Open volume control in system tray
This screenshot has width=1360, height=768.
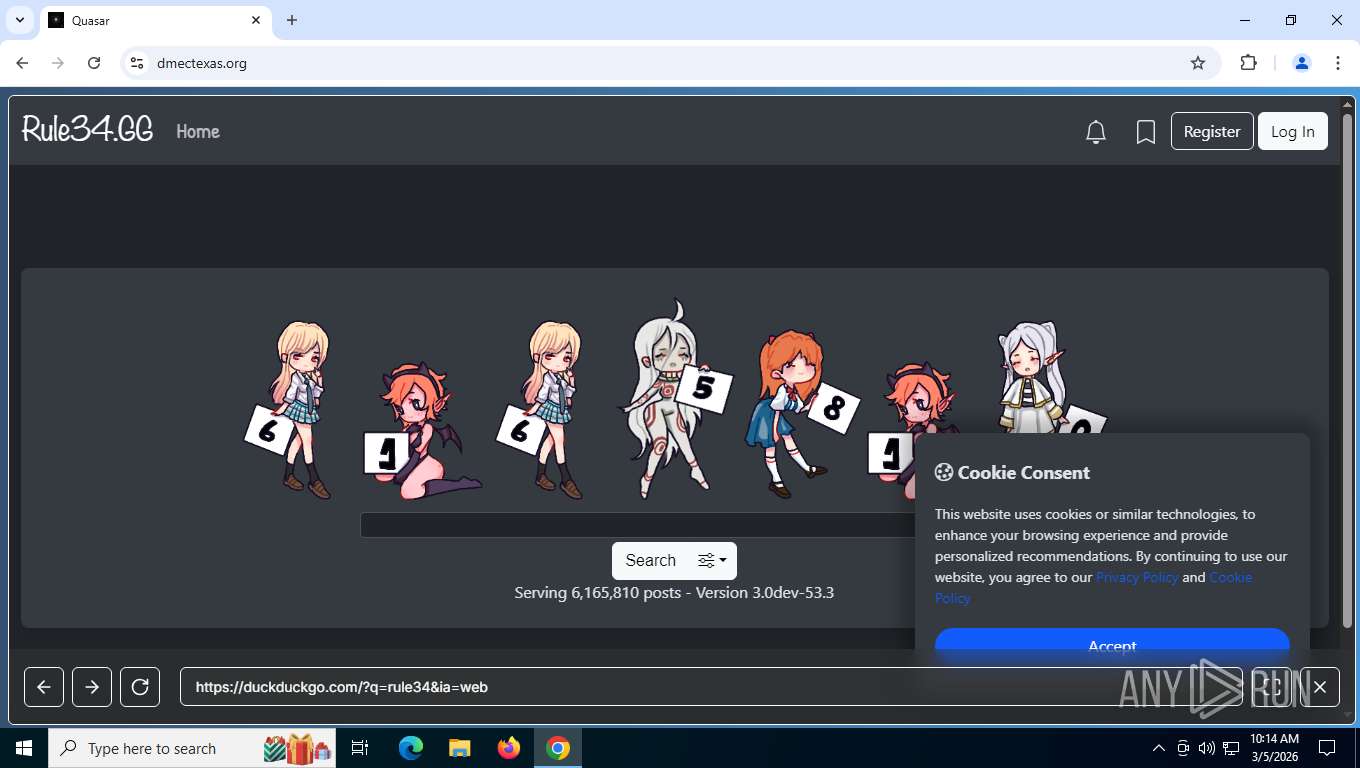[x=1207, y=748]
